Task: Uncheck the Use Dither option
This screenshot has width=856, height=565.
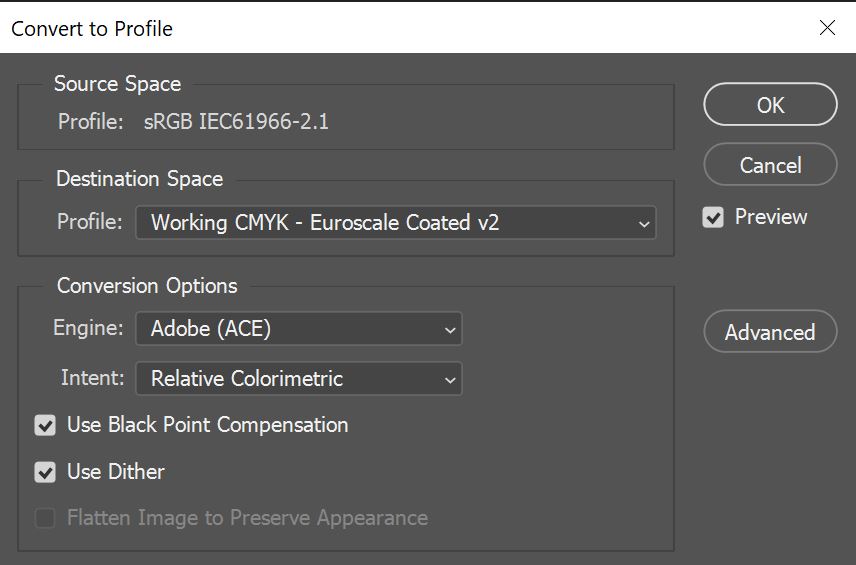Action: [x=45, y=472]
